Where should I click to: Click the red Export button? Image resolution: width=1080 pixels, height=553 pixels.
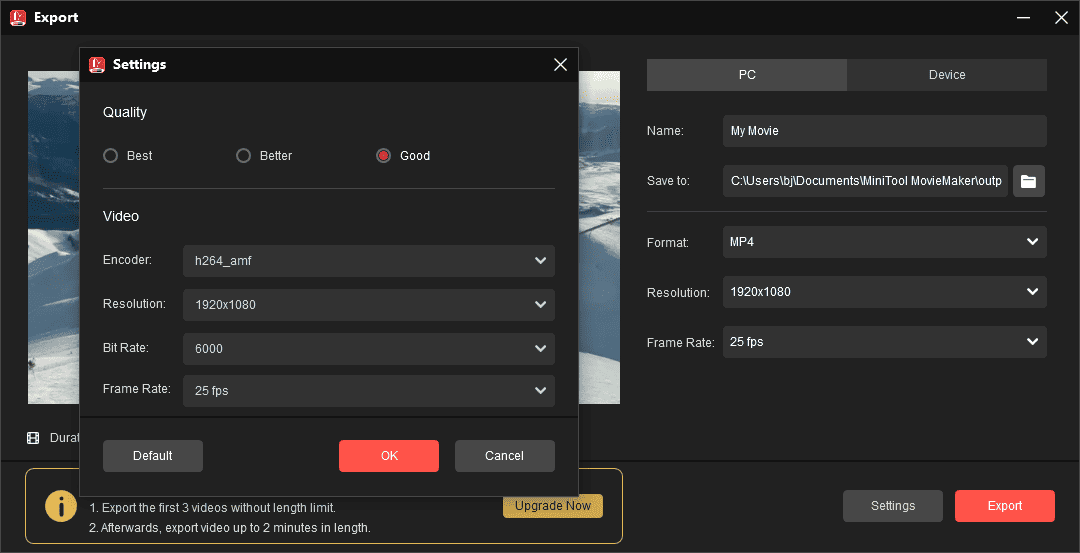coord(1004,506)
